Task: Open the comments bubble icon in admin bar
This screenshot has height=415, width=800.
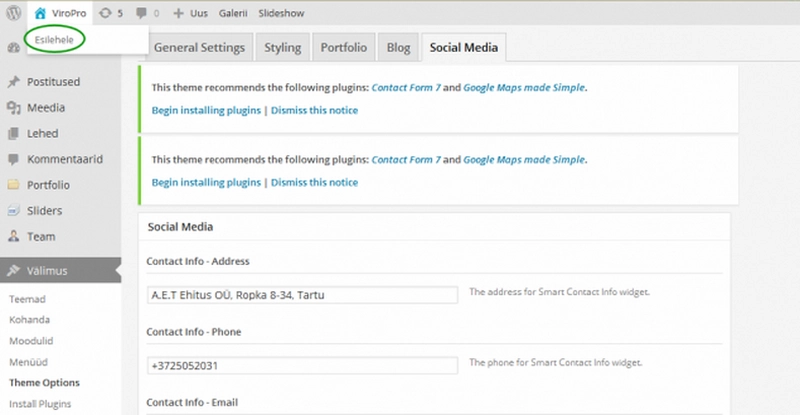Action: pyautogui.click(x=144, y=14)
